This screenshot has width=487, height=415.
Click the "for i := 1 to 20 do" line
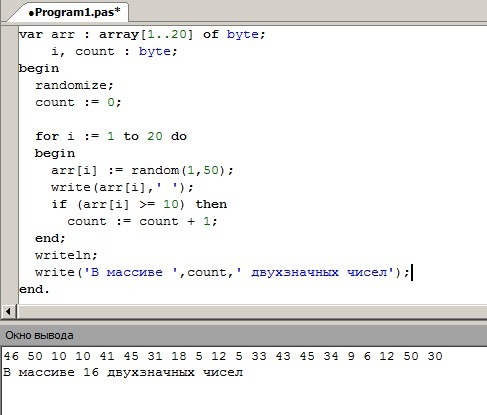coord(111,136)
